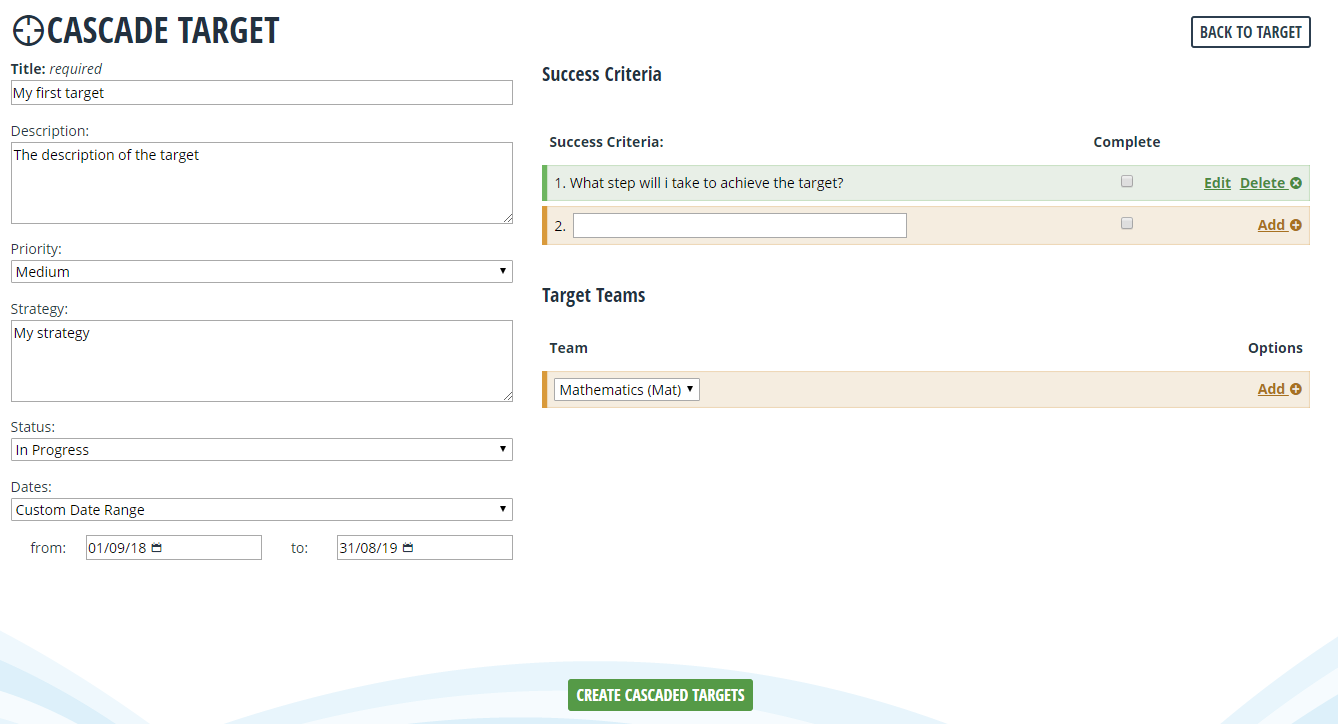Screen dimensions: 1338x724
Task: Open the calendar picker for to date
Action: [x=408, y=548]
